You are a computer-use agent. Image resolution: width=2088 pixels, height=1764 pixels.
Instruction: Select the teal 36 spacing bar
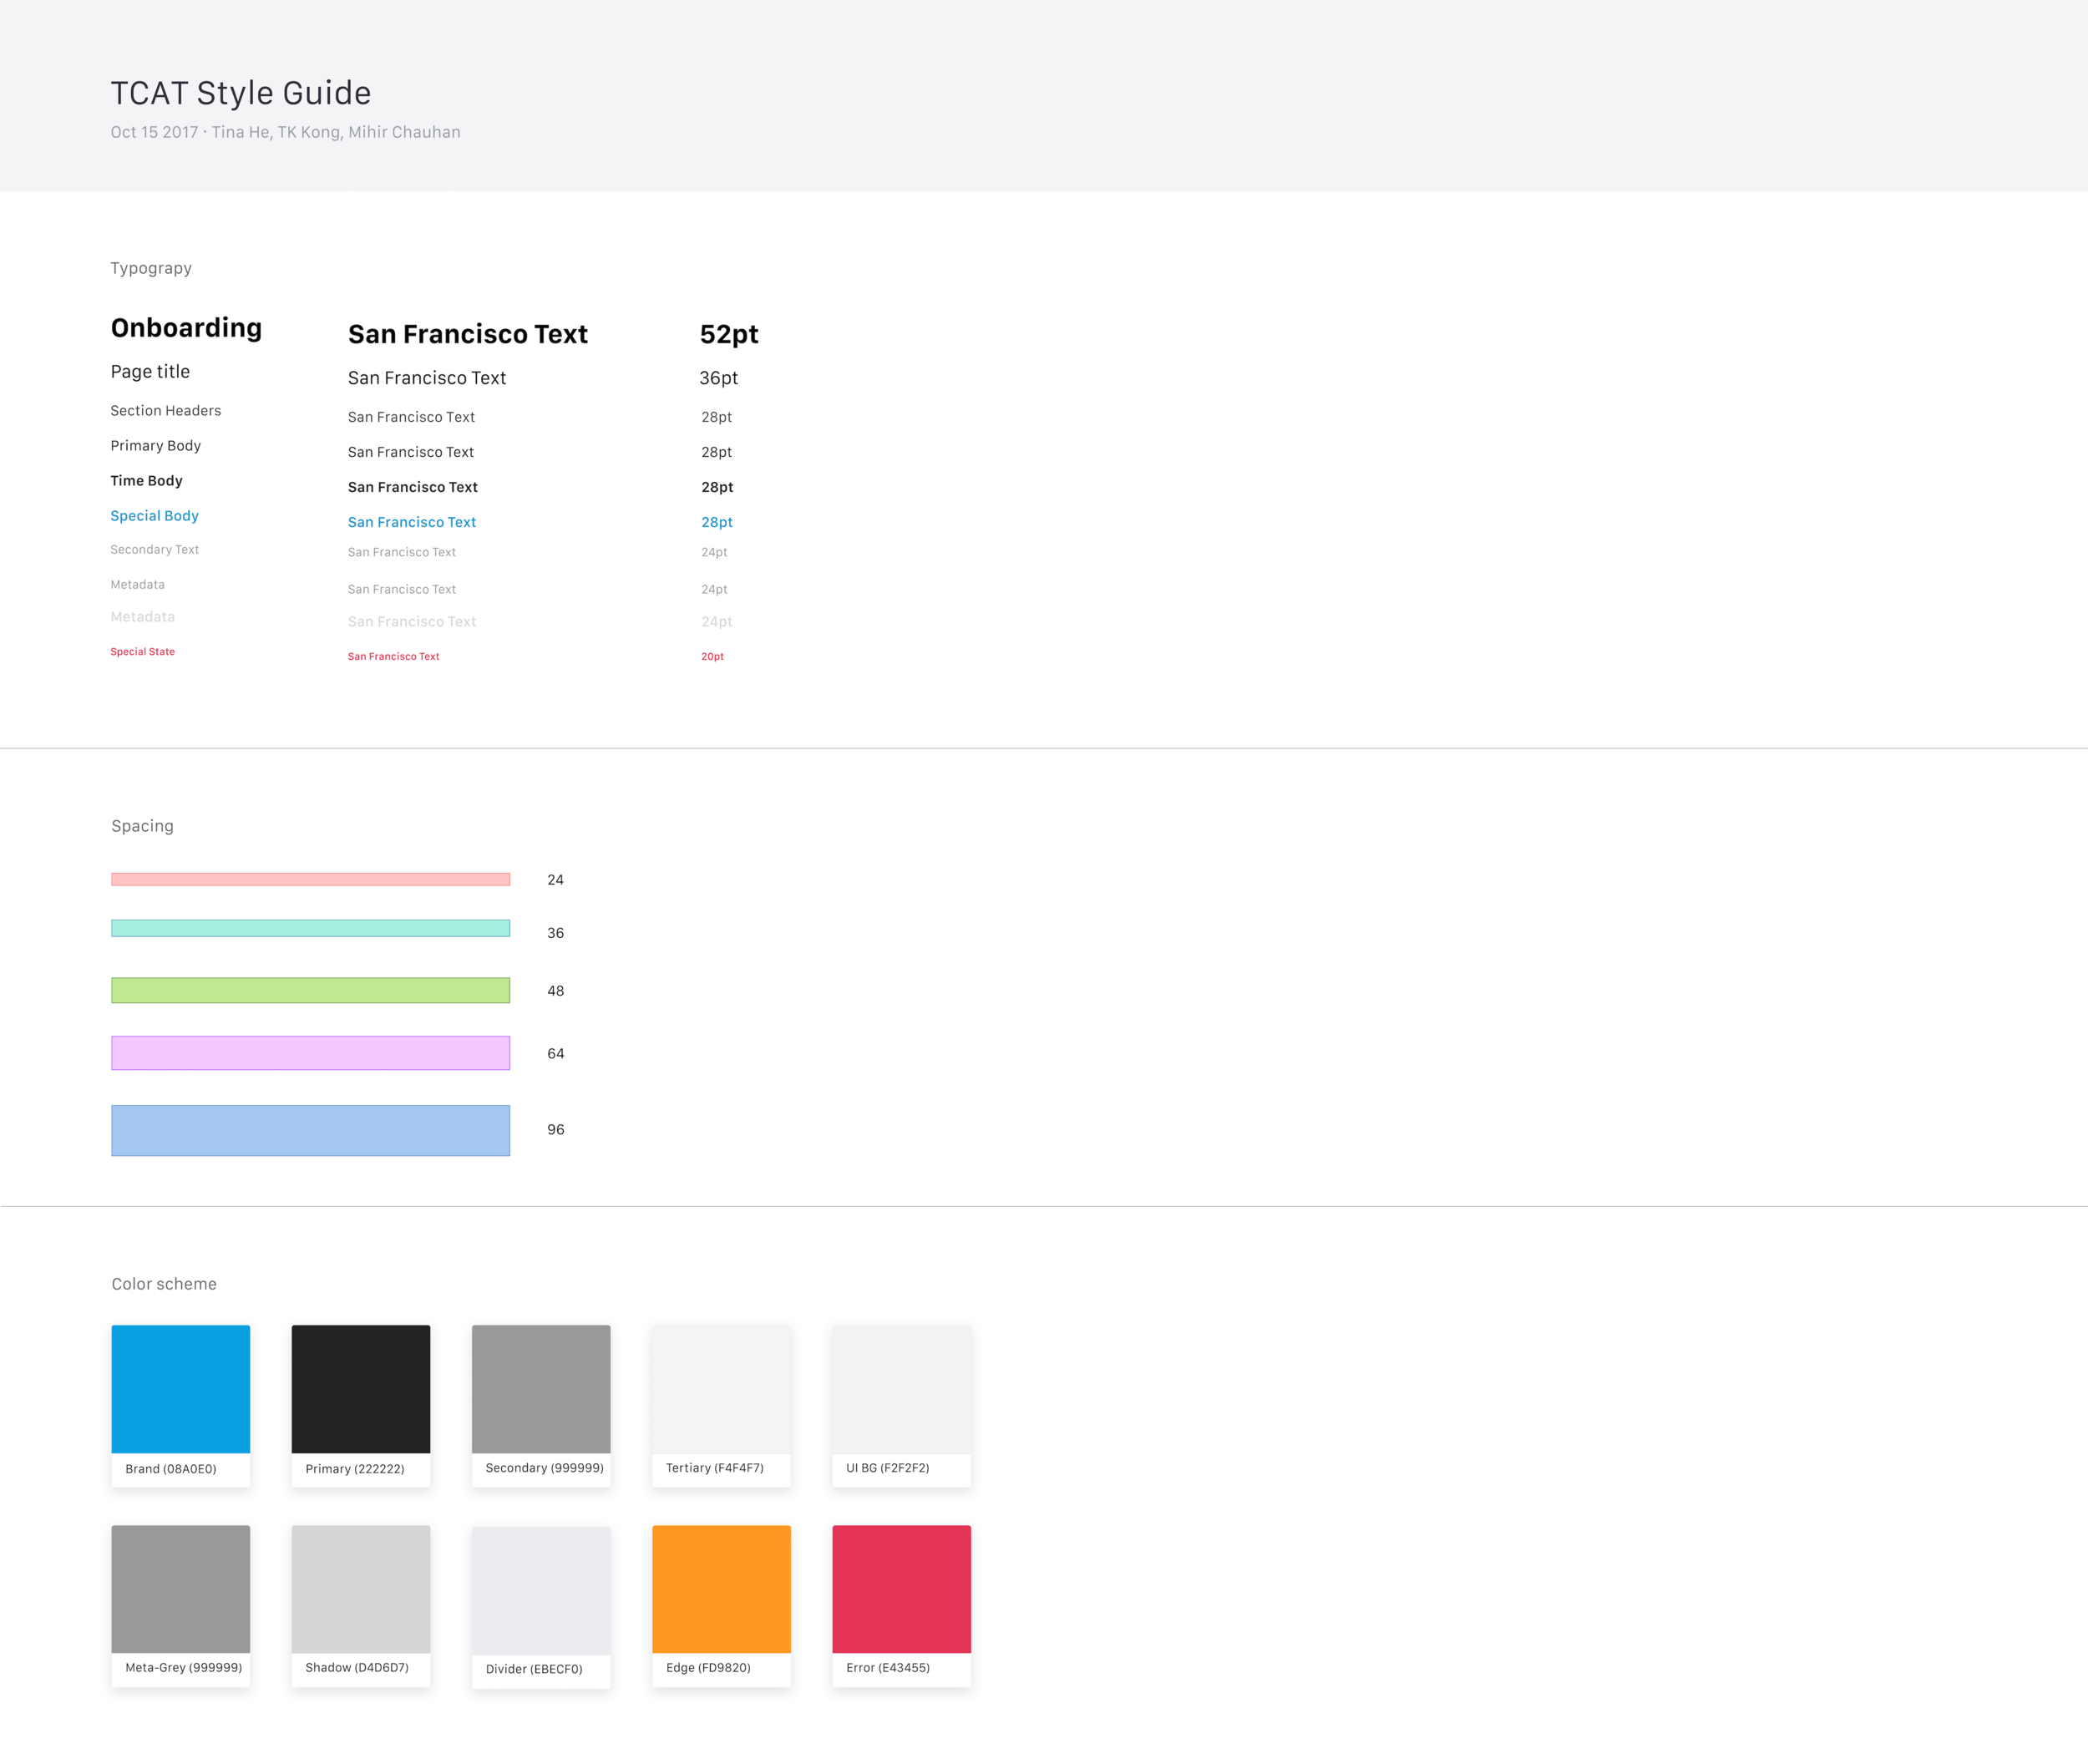coord(310,928)
